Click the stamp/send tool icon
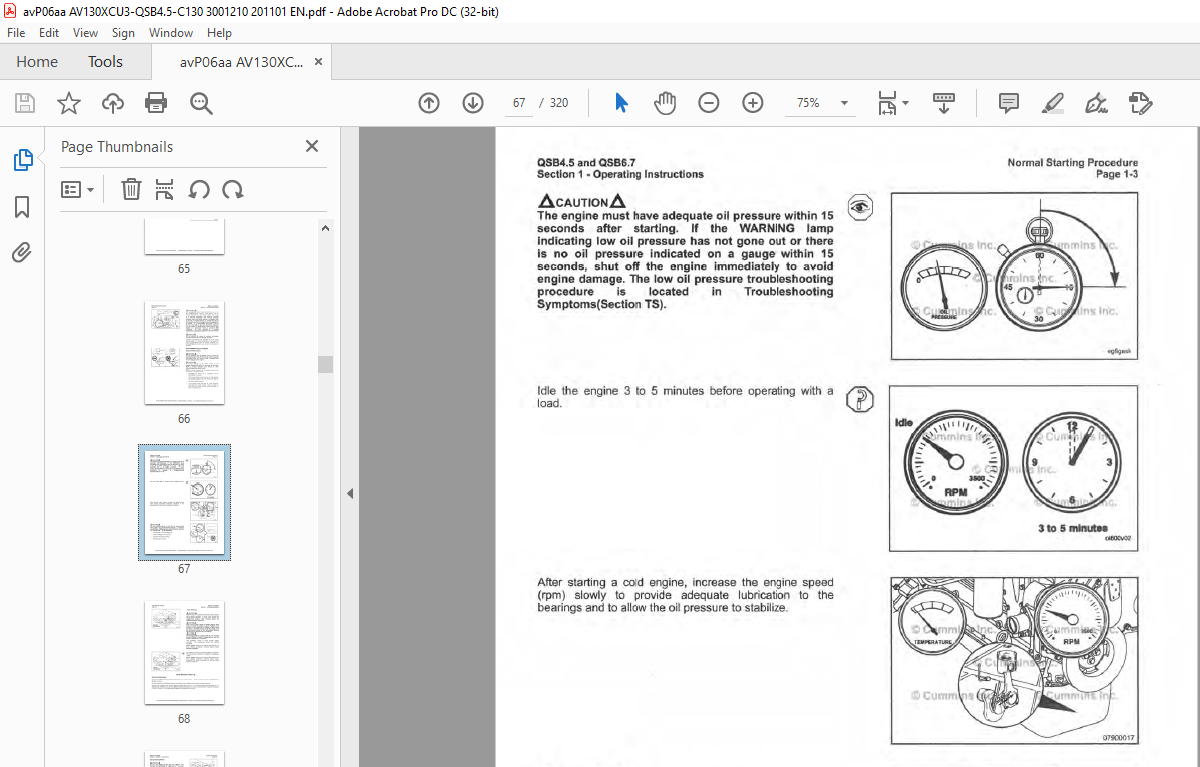The image size is (1200, 767). tap(1141, 103)
